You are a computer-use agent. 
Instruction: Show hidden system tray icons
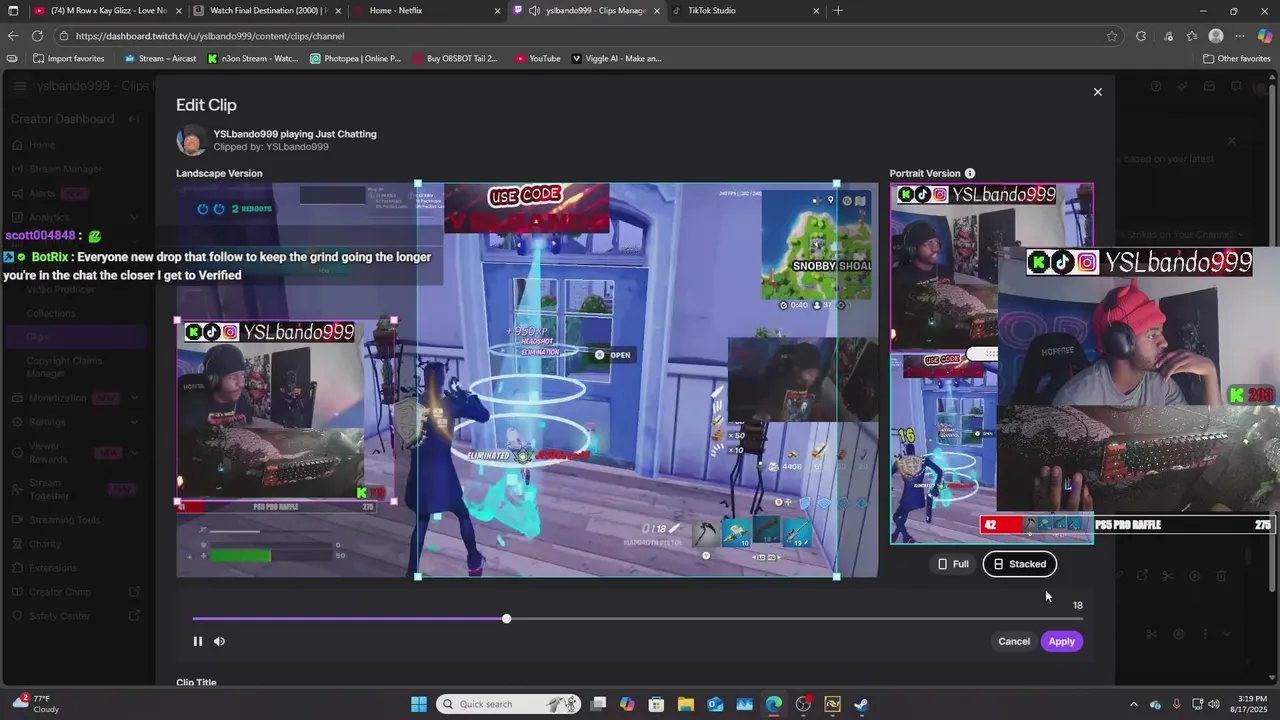click(1133, 704)
